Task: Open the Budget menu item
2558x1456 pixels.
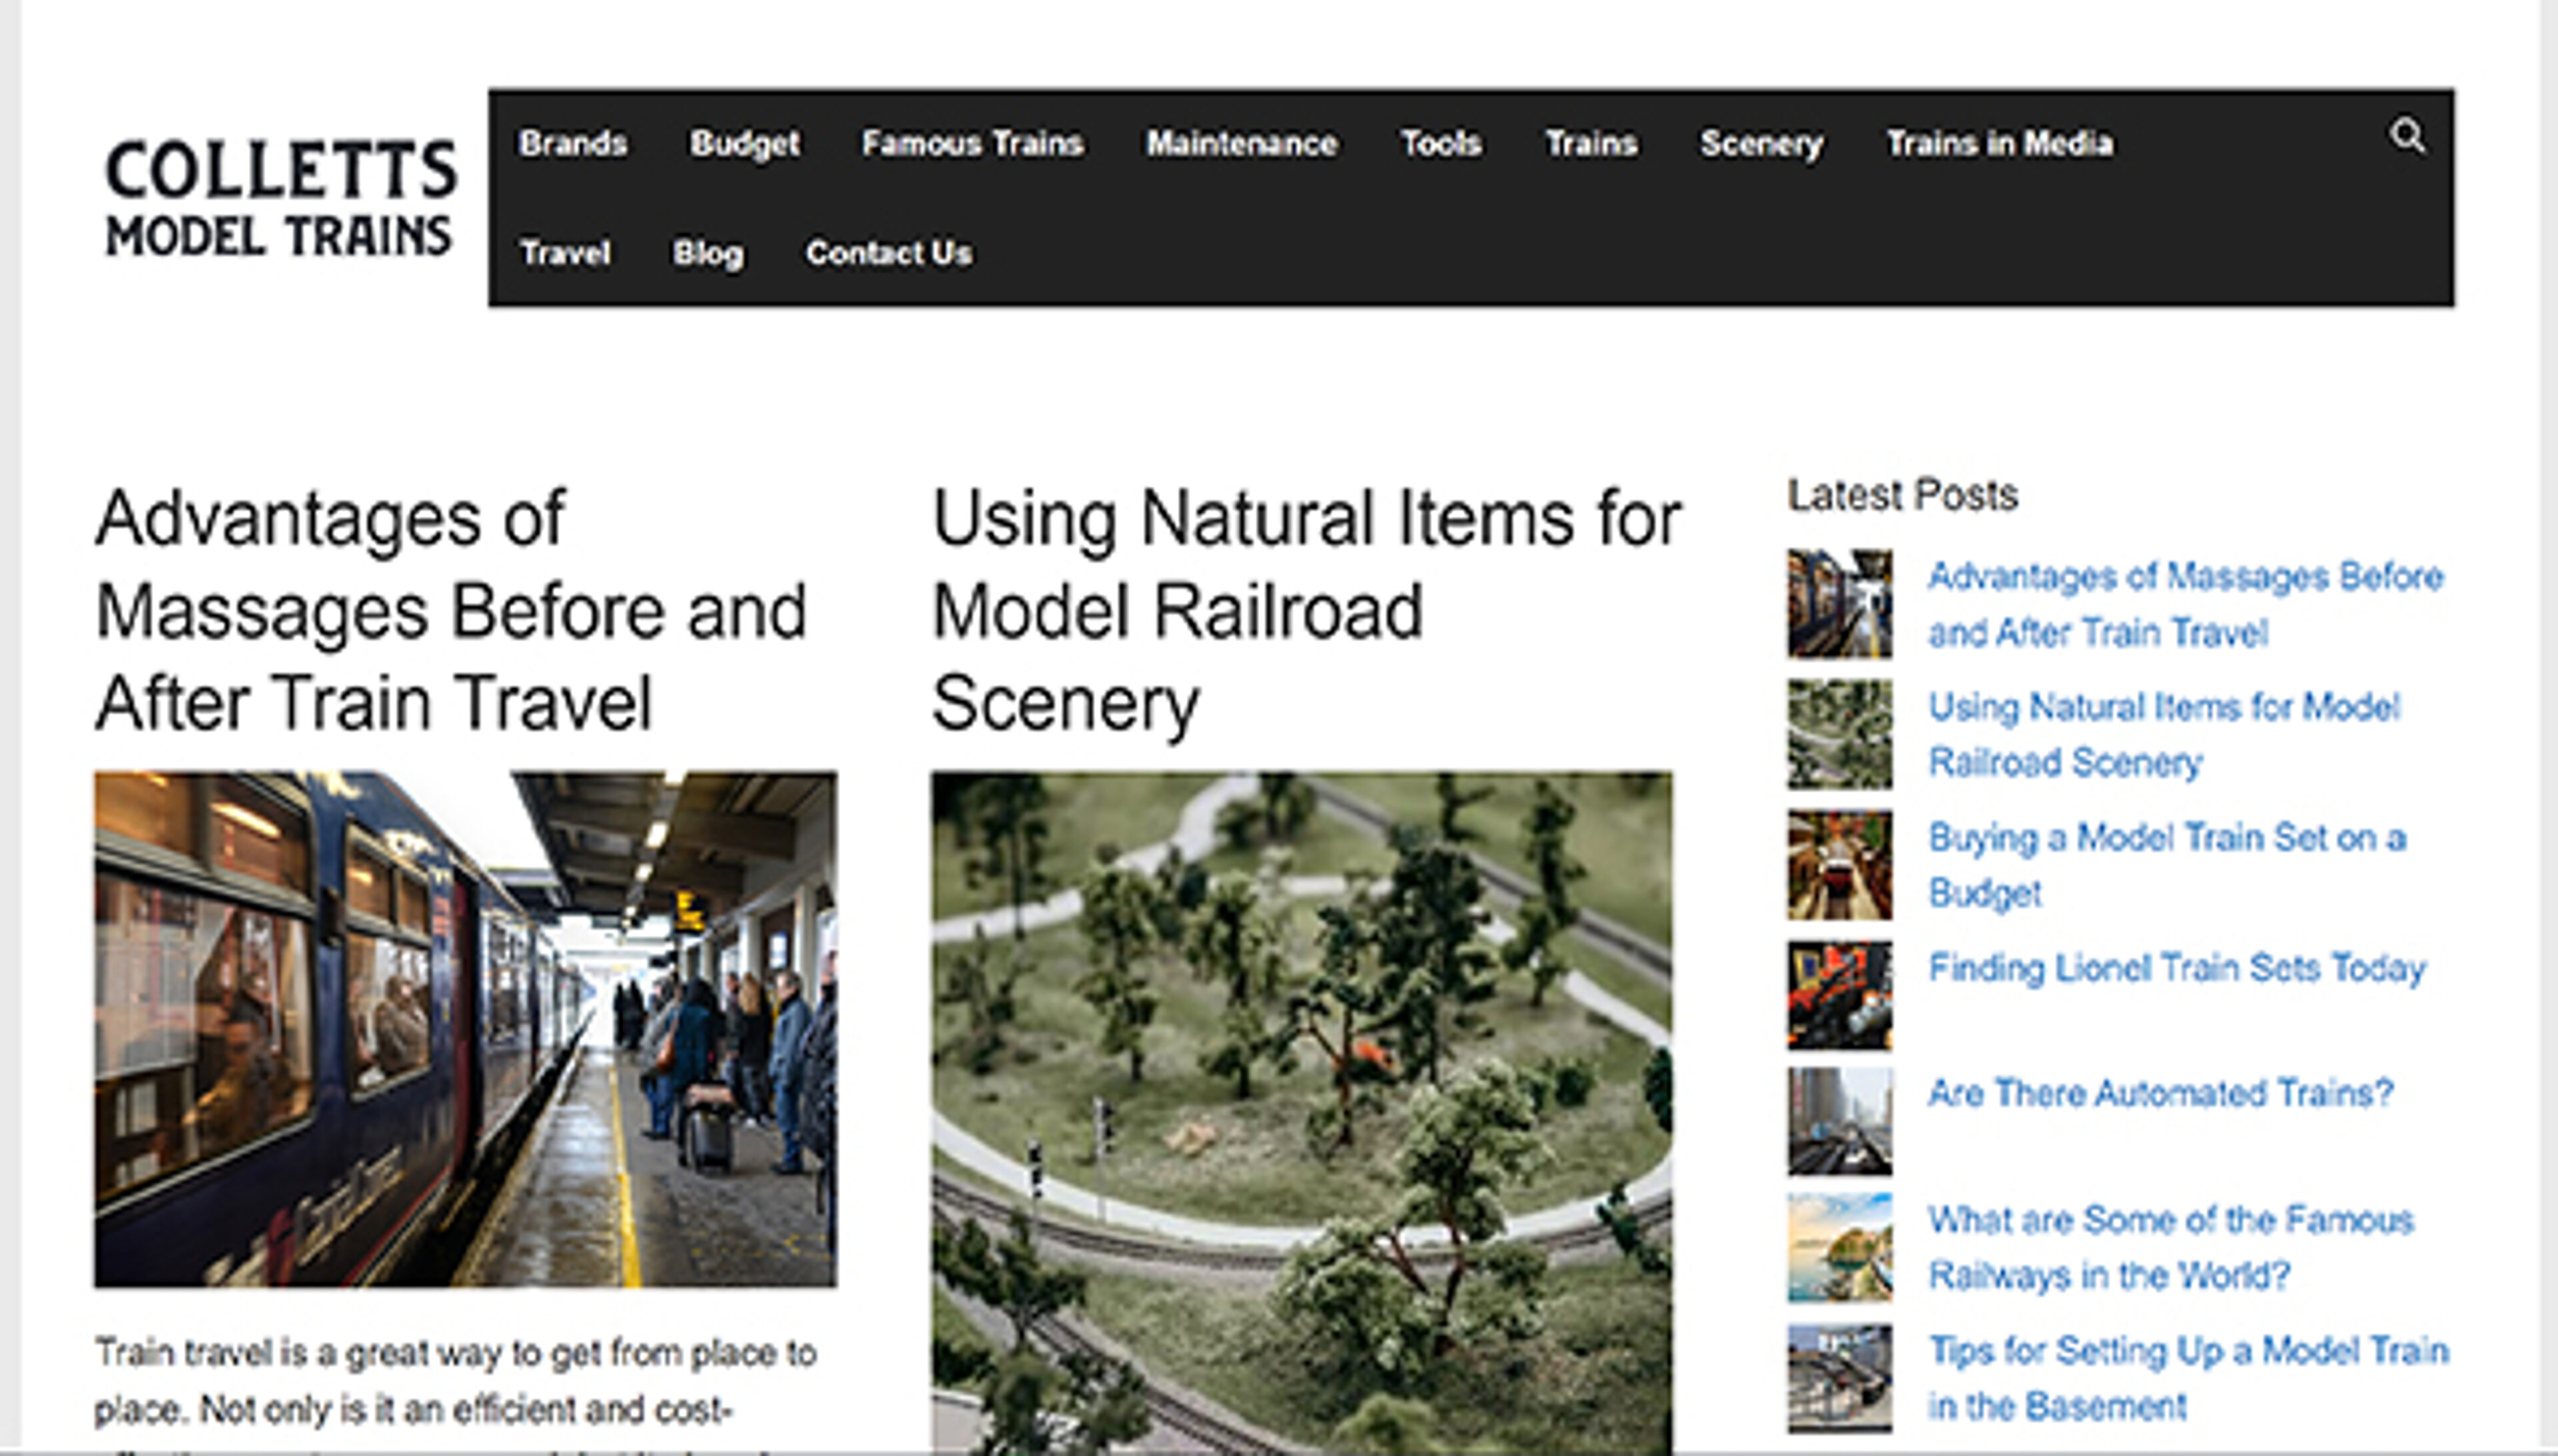Action: point(744,144)
